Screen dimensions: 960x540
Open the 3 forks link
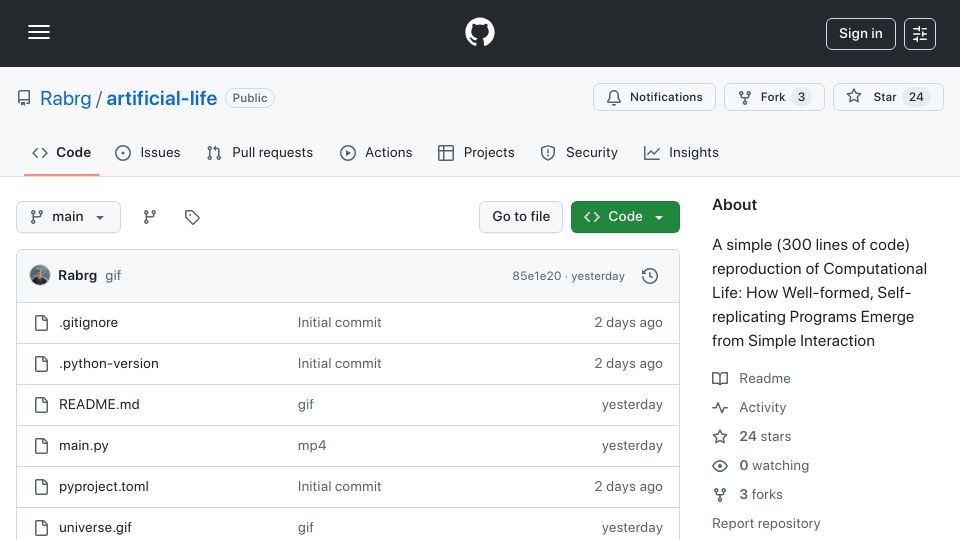click(761, 495)
